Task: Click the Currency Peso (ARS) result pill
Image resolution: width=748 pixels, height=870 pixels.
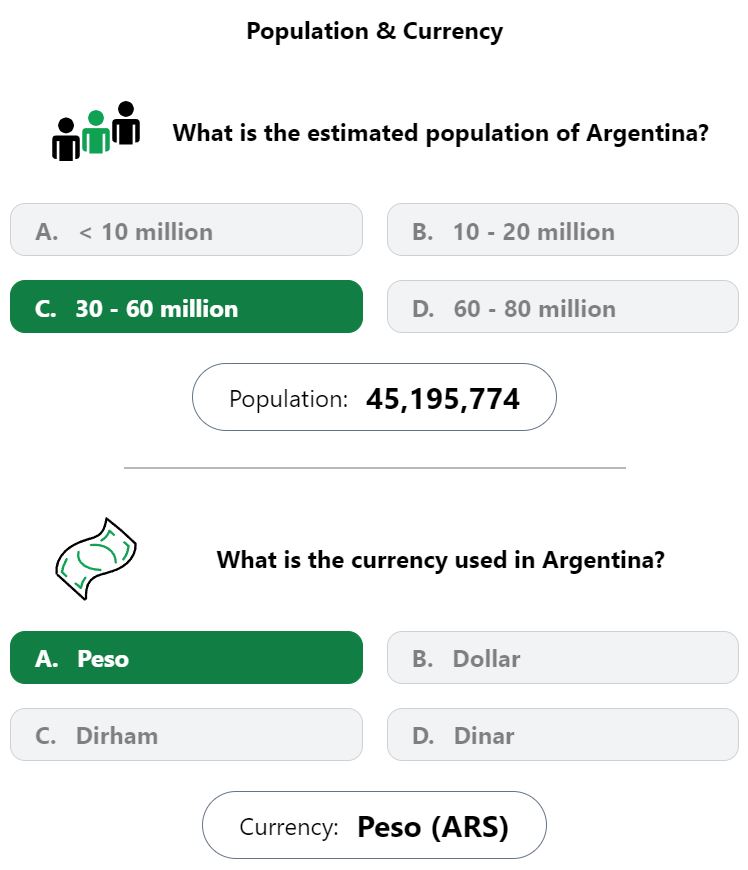Action: click(x=374, y=825)
